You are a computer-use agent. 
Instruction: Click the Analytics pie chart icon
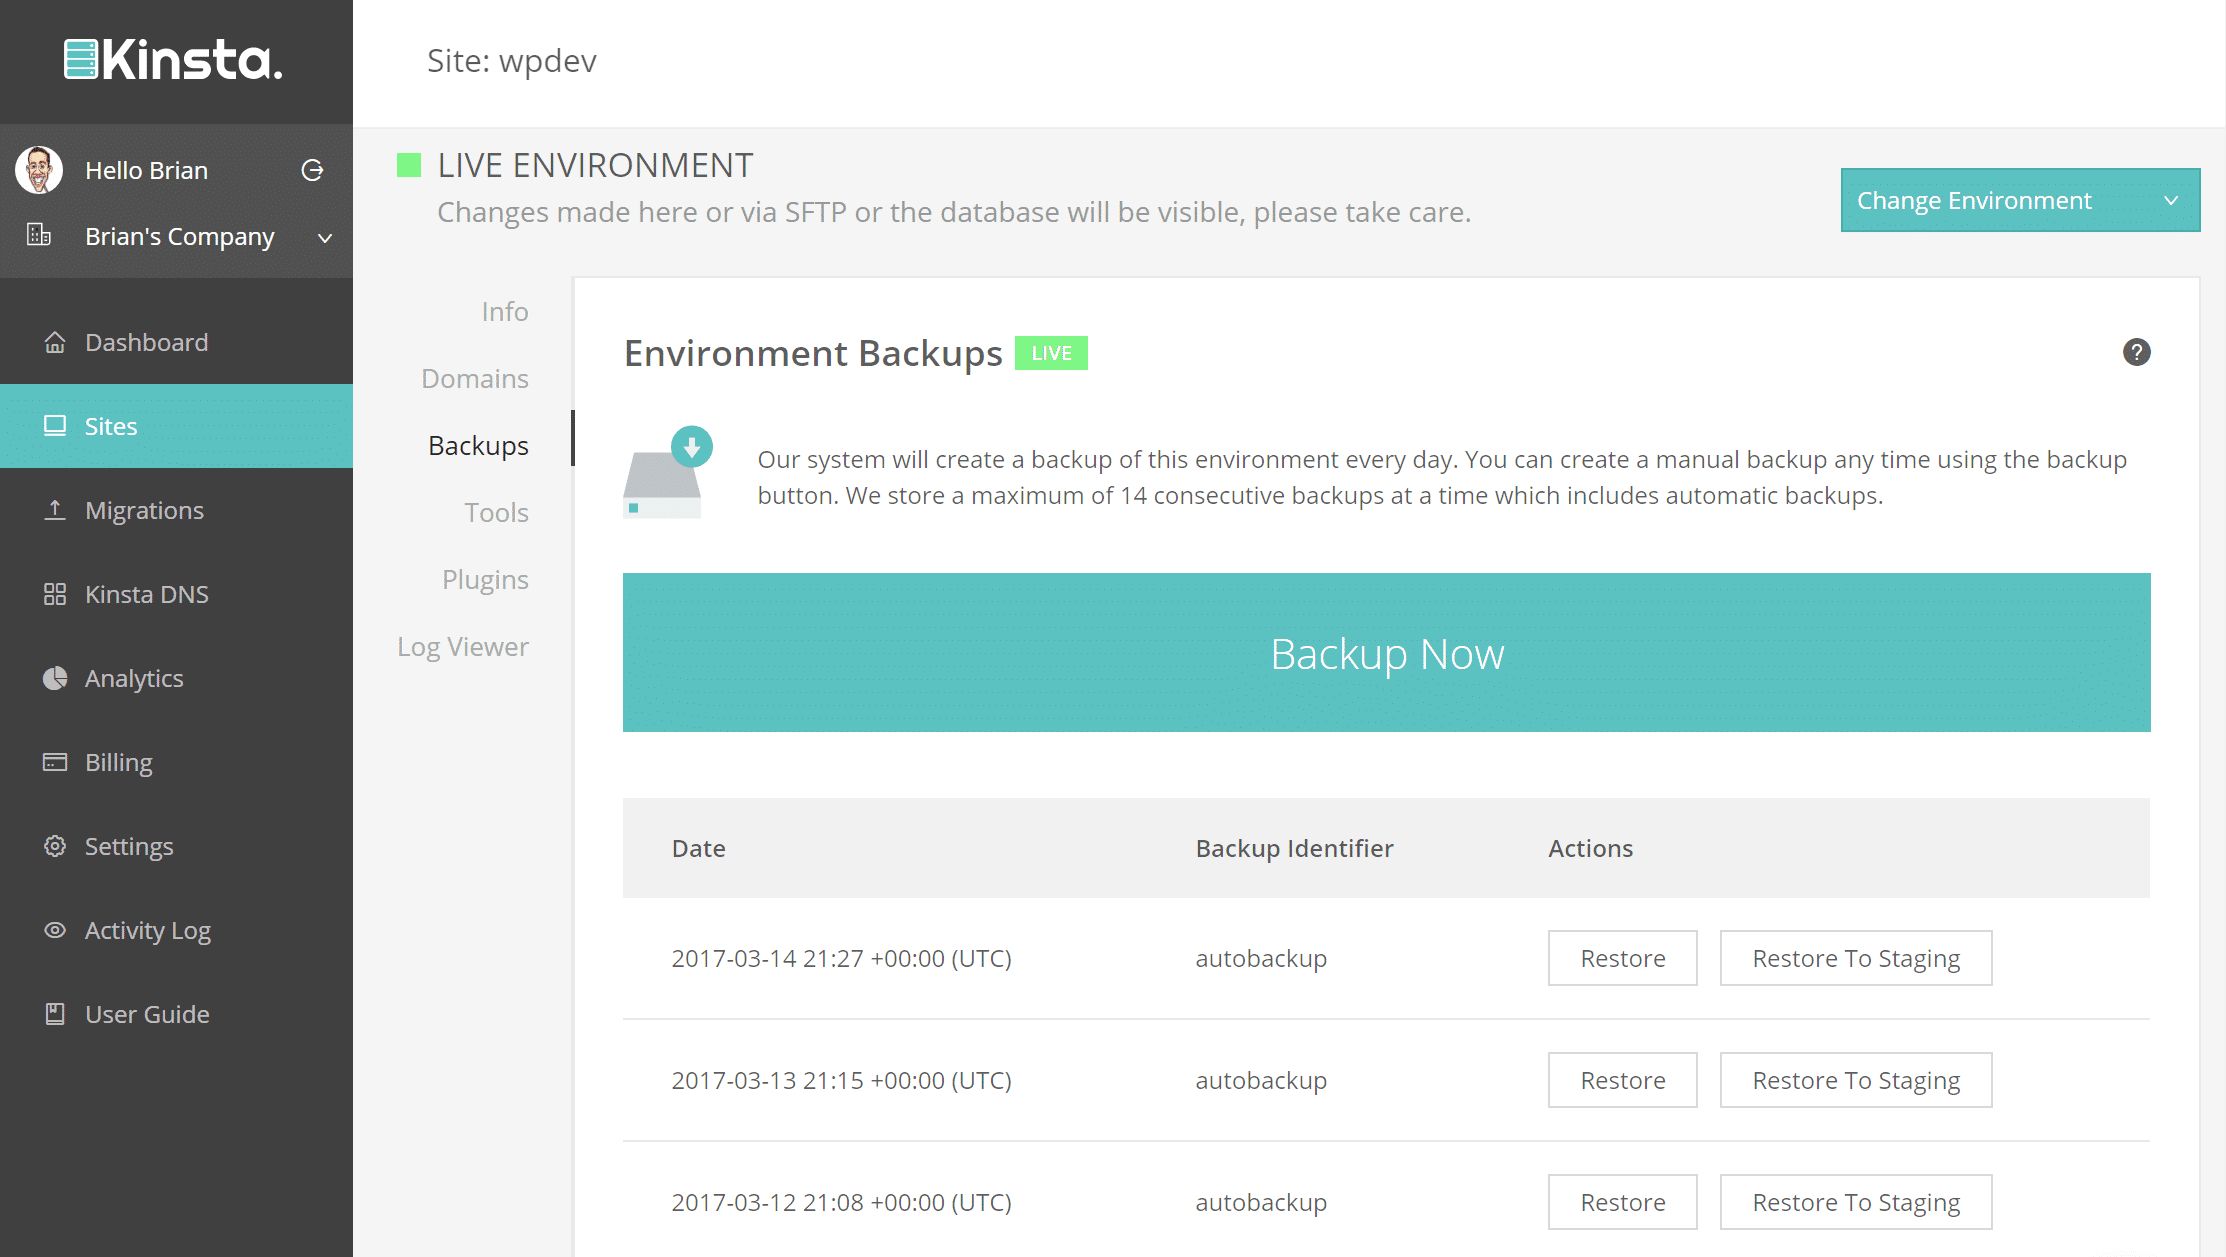pyautogui.click(x=55, y=678)
